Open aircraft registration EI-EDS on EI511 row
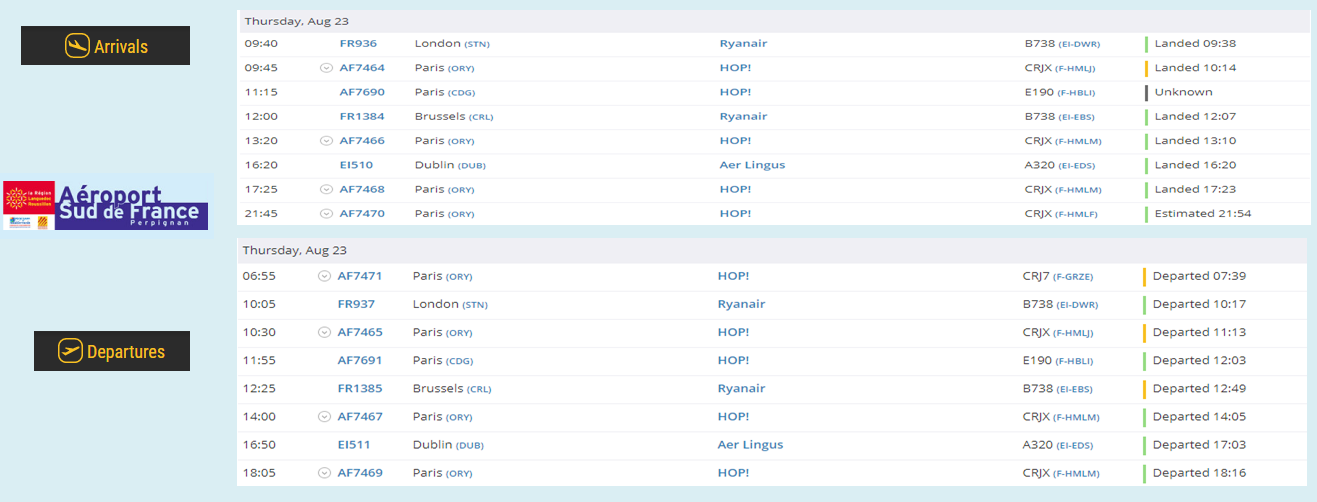This screenshot has height=502, width=1317. pos(1074,445)
